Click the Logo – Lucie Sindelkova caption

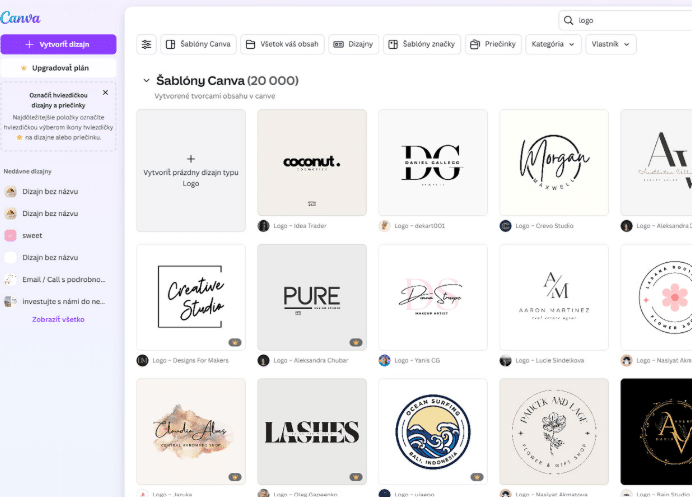coord(549,361)
